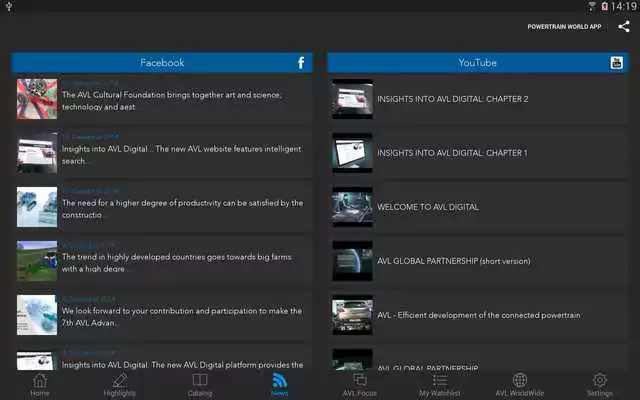640x400 pixels.
Task: Play AVL Global Partnership (short version)
Action: [x=478, y=261]
